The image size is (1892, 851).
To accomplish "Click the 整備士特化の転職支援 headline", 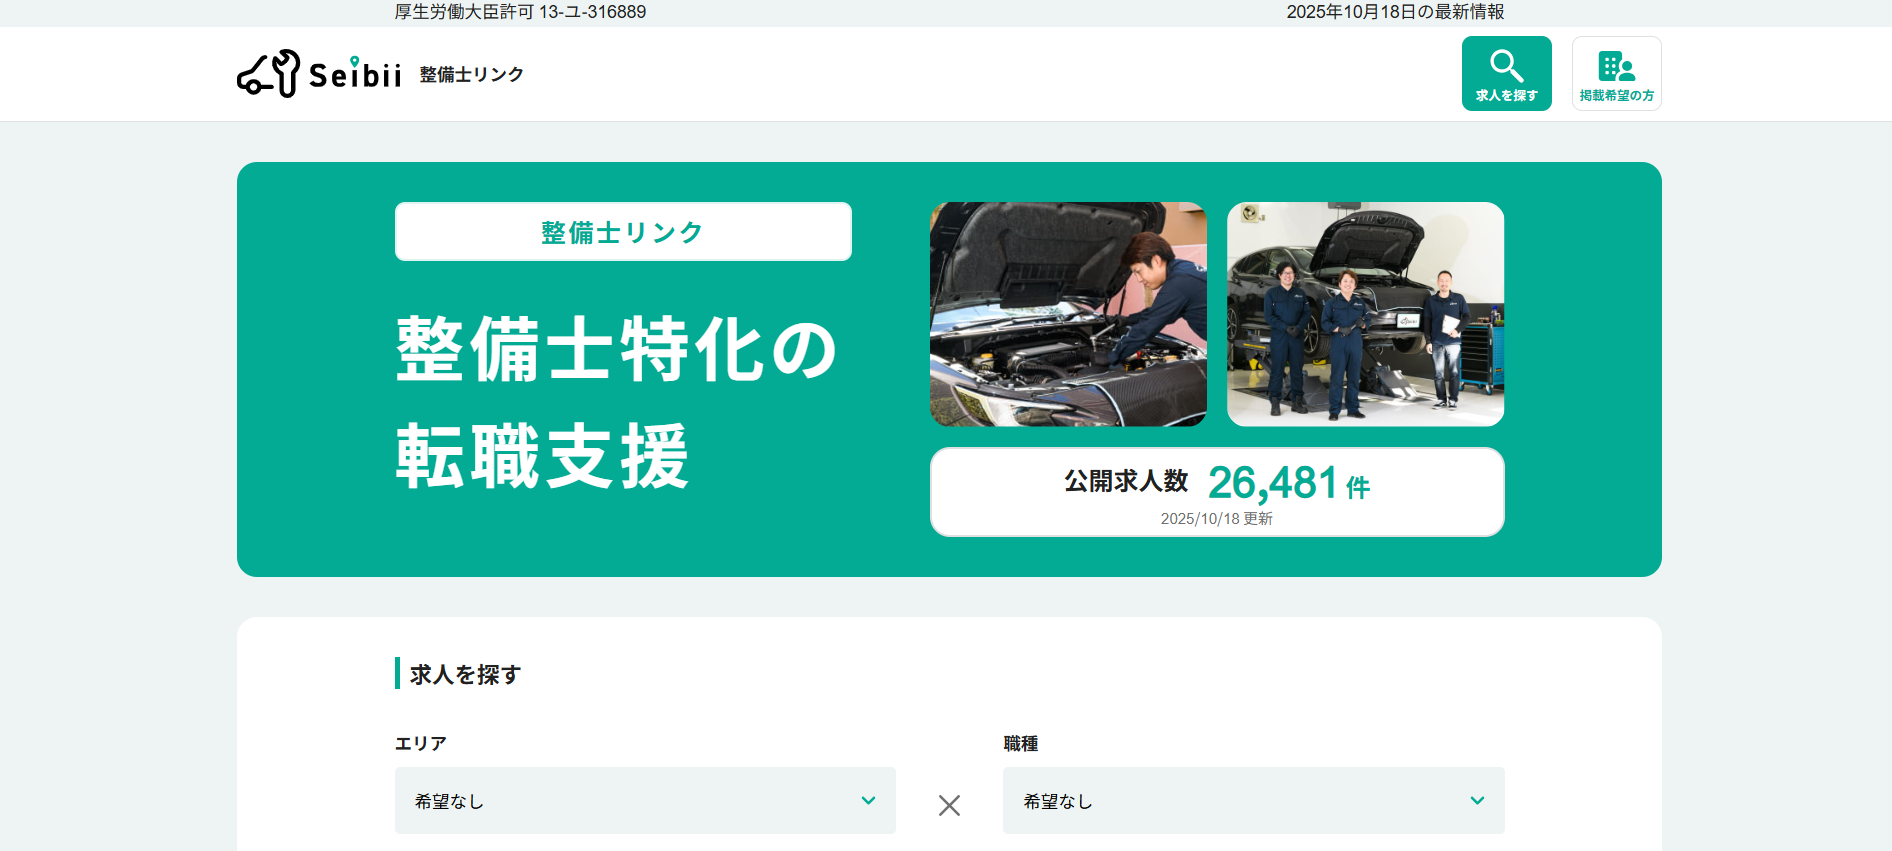I will [x=615, y=403].
